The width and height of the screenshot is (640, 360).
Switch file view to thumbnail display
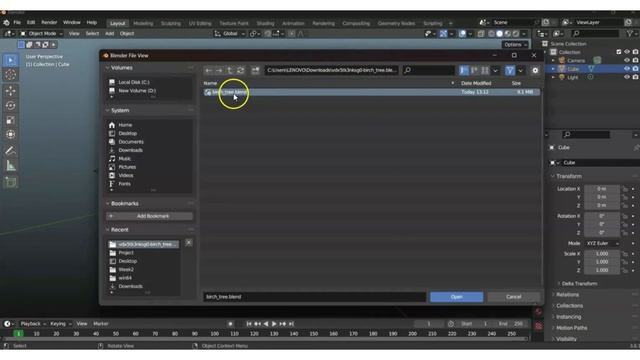point(484,71)
